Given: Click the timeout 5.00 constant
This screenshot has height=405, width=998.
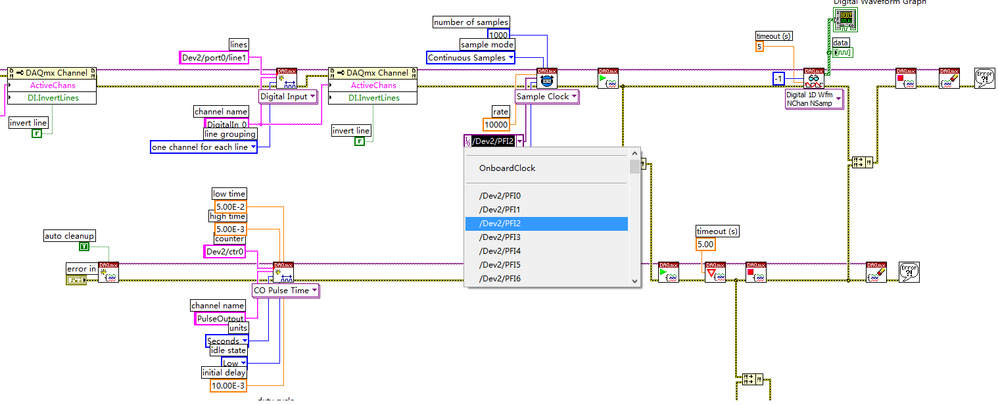Looking at the screenshot, I should (706, 244).
